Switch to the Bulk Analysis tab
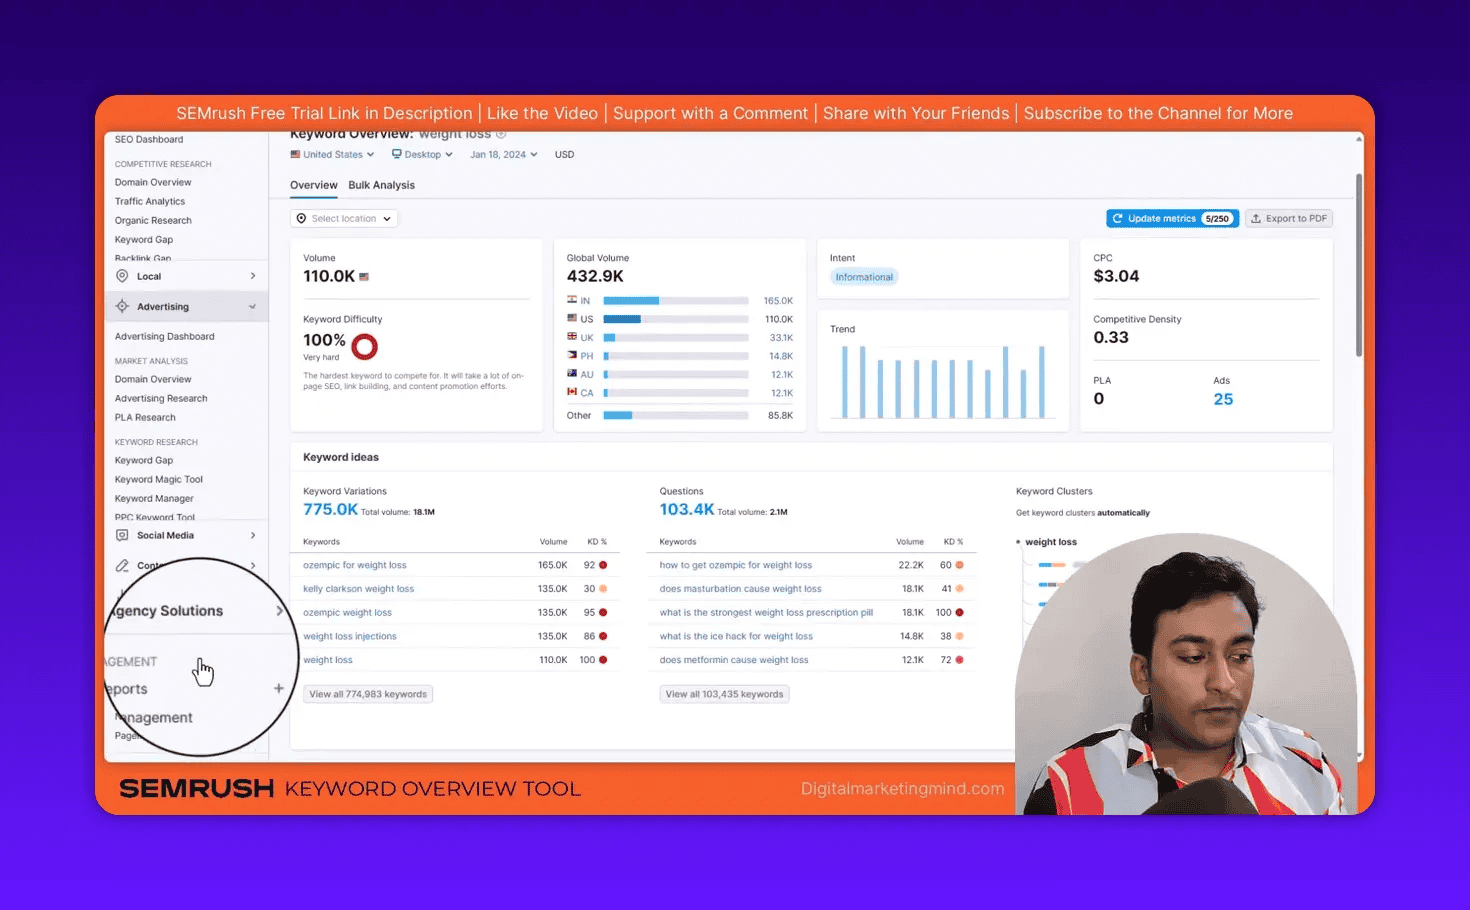This screenshot has width=1470, height=910. [381, 184]
